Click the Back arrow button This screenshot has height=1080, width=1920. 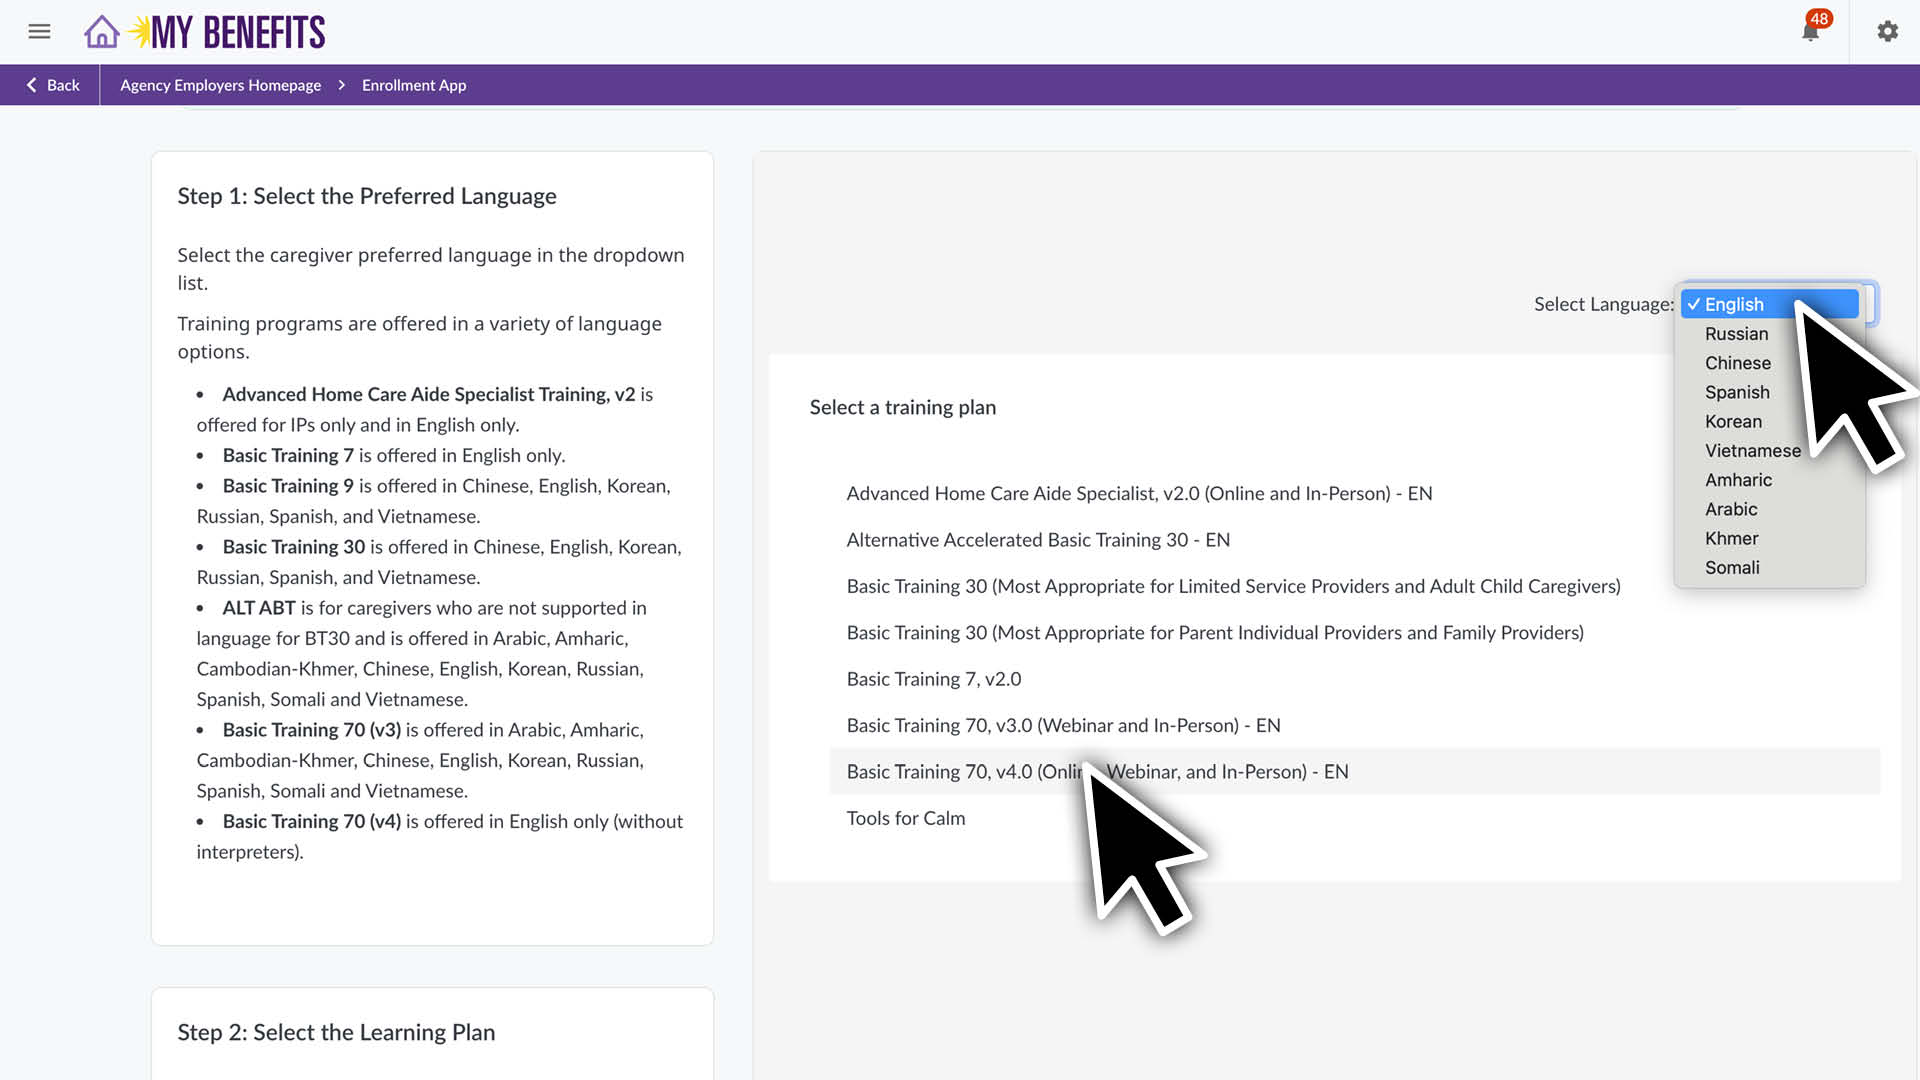pyautogui.click(x=52, y=85)
